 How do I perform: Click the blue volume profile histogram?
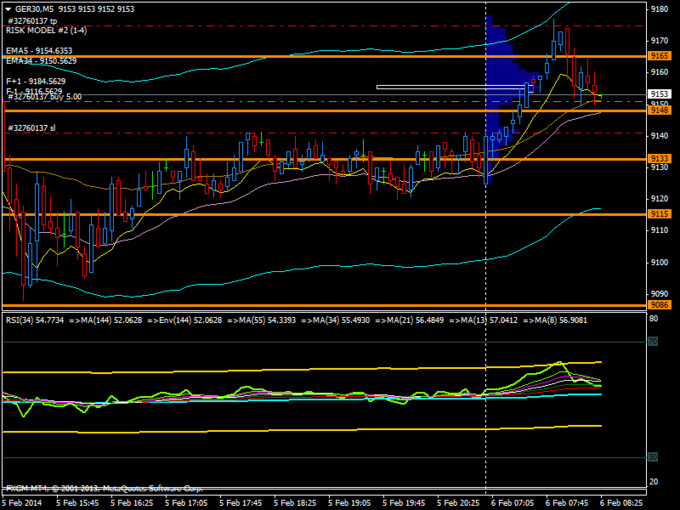click(x=500, y=70)
